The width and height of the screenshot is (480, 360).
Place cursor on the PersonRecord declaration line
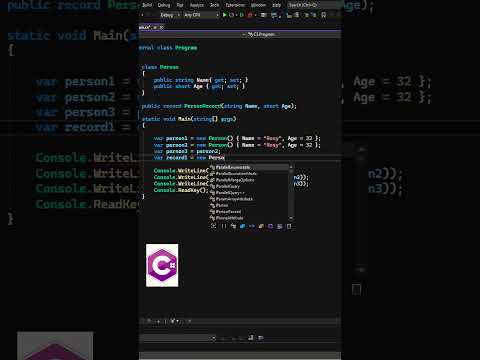click(x=219, y=106)
